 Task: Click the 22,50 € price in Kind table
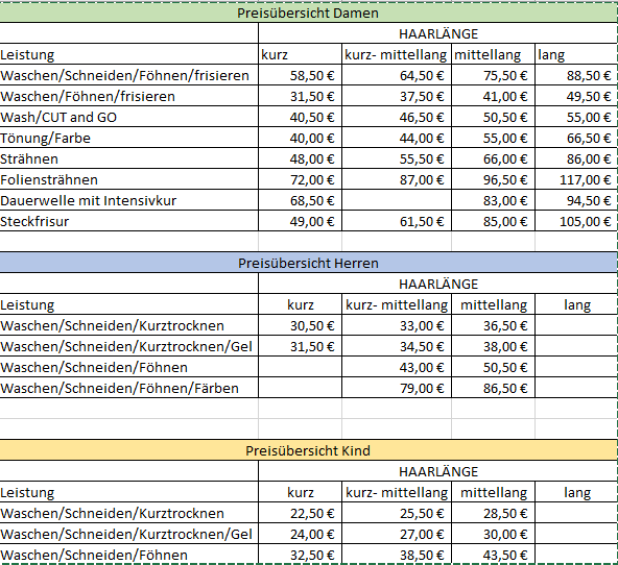pos(311,513)
